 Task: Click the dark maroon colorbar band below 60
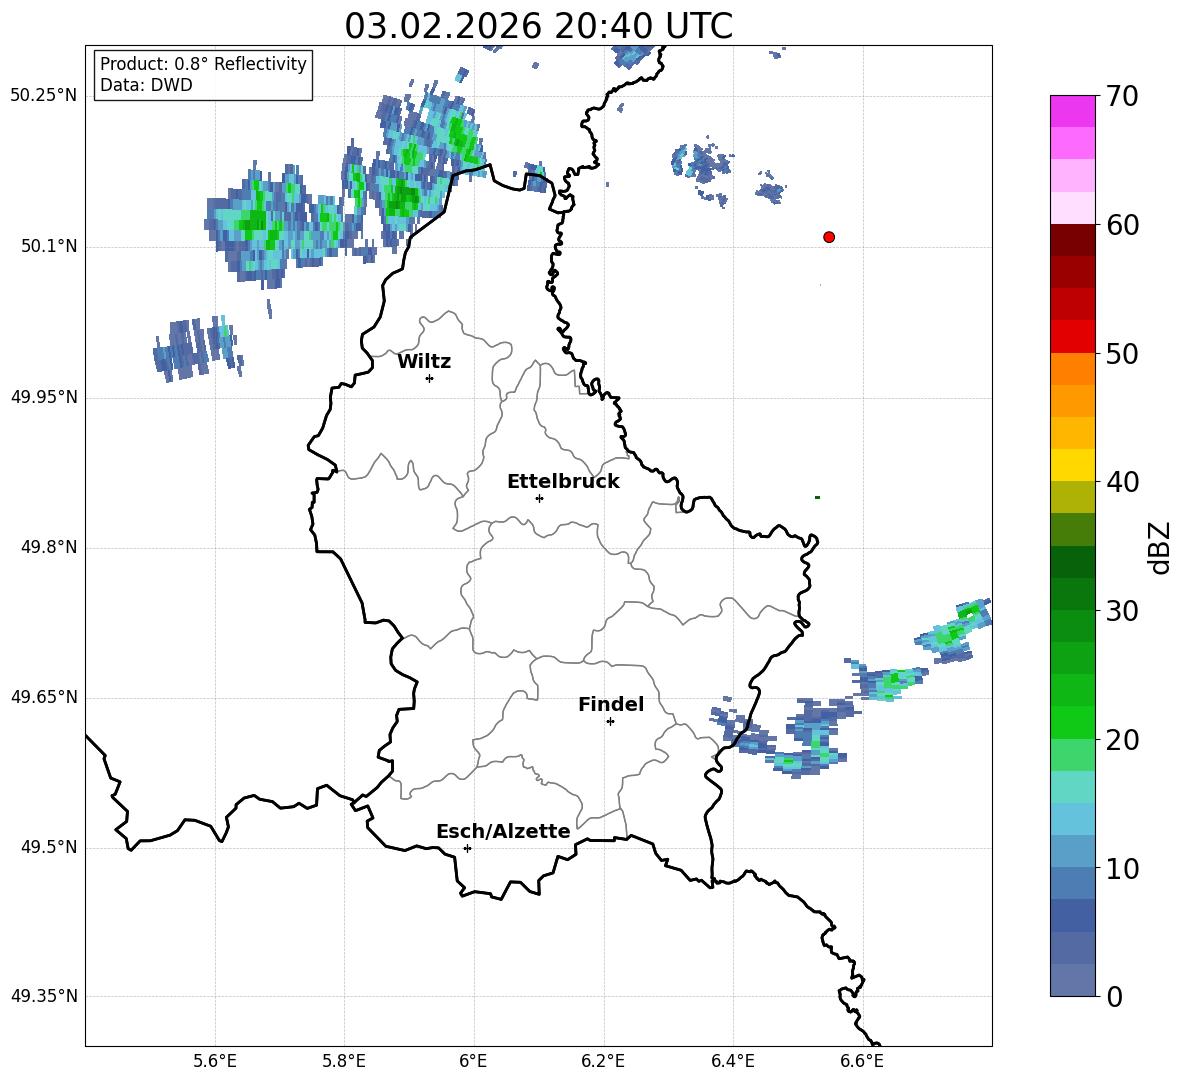pyautogui.click(x=1072, y=240)
